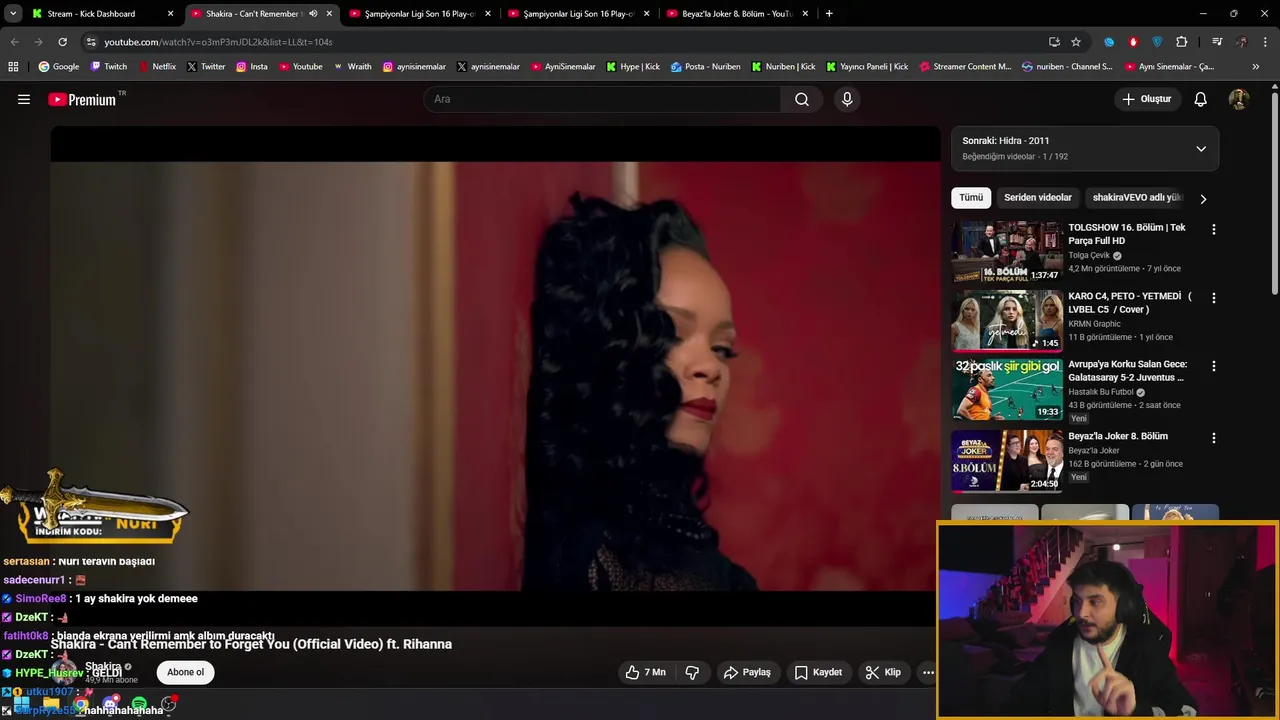Screen dimensions: 1280x720
Task: Open a new browser tab
Action: (x=829, y=14)
